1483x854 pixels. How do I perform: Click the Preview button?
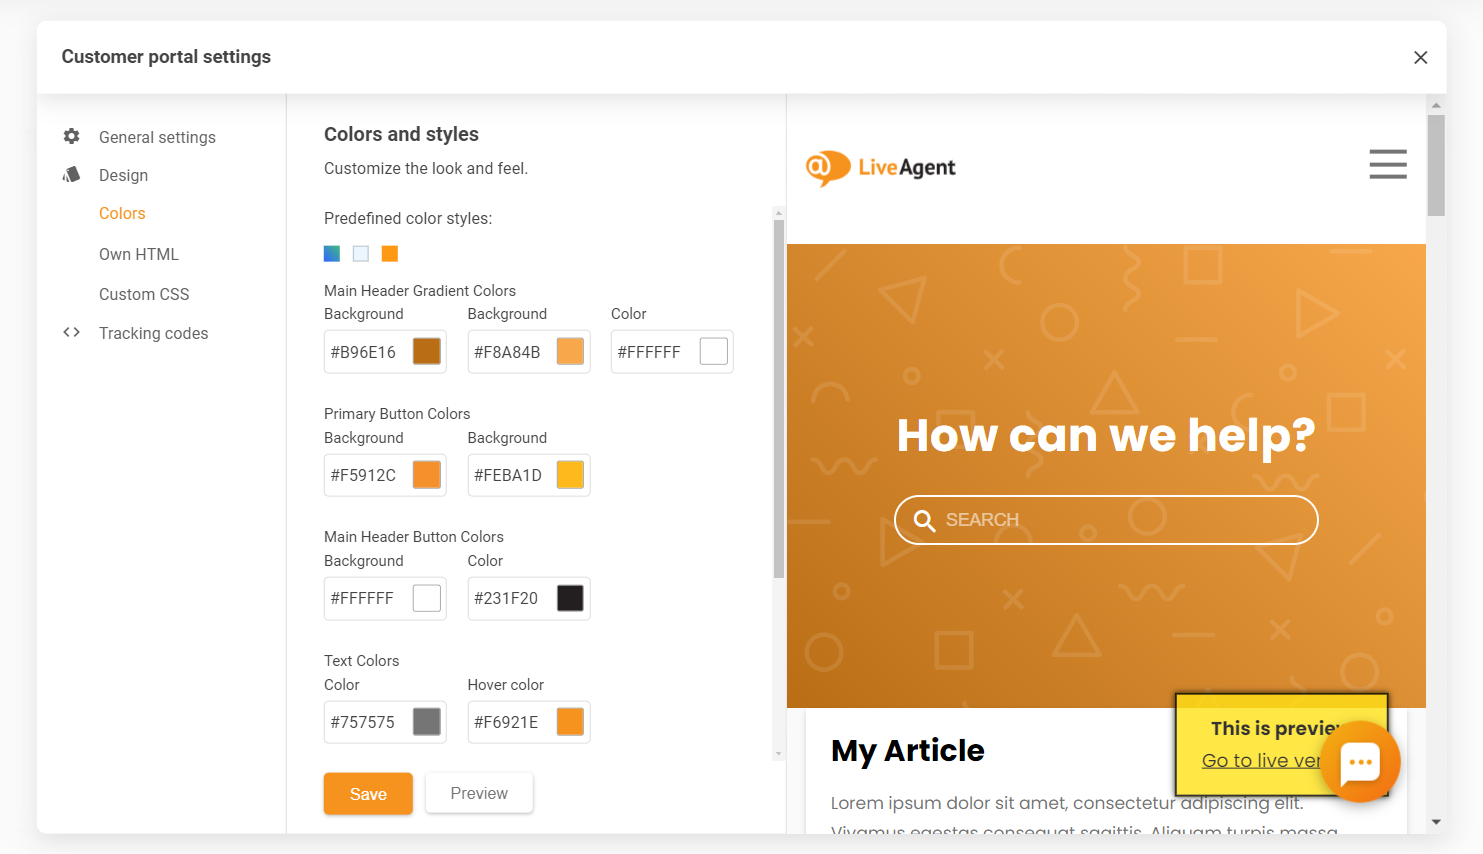pyautogui.click(x=479, y=793)
